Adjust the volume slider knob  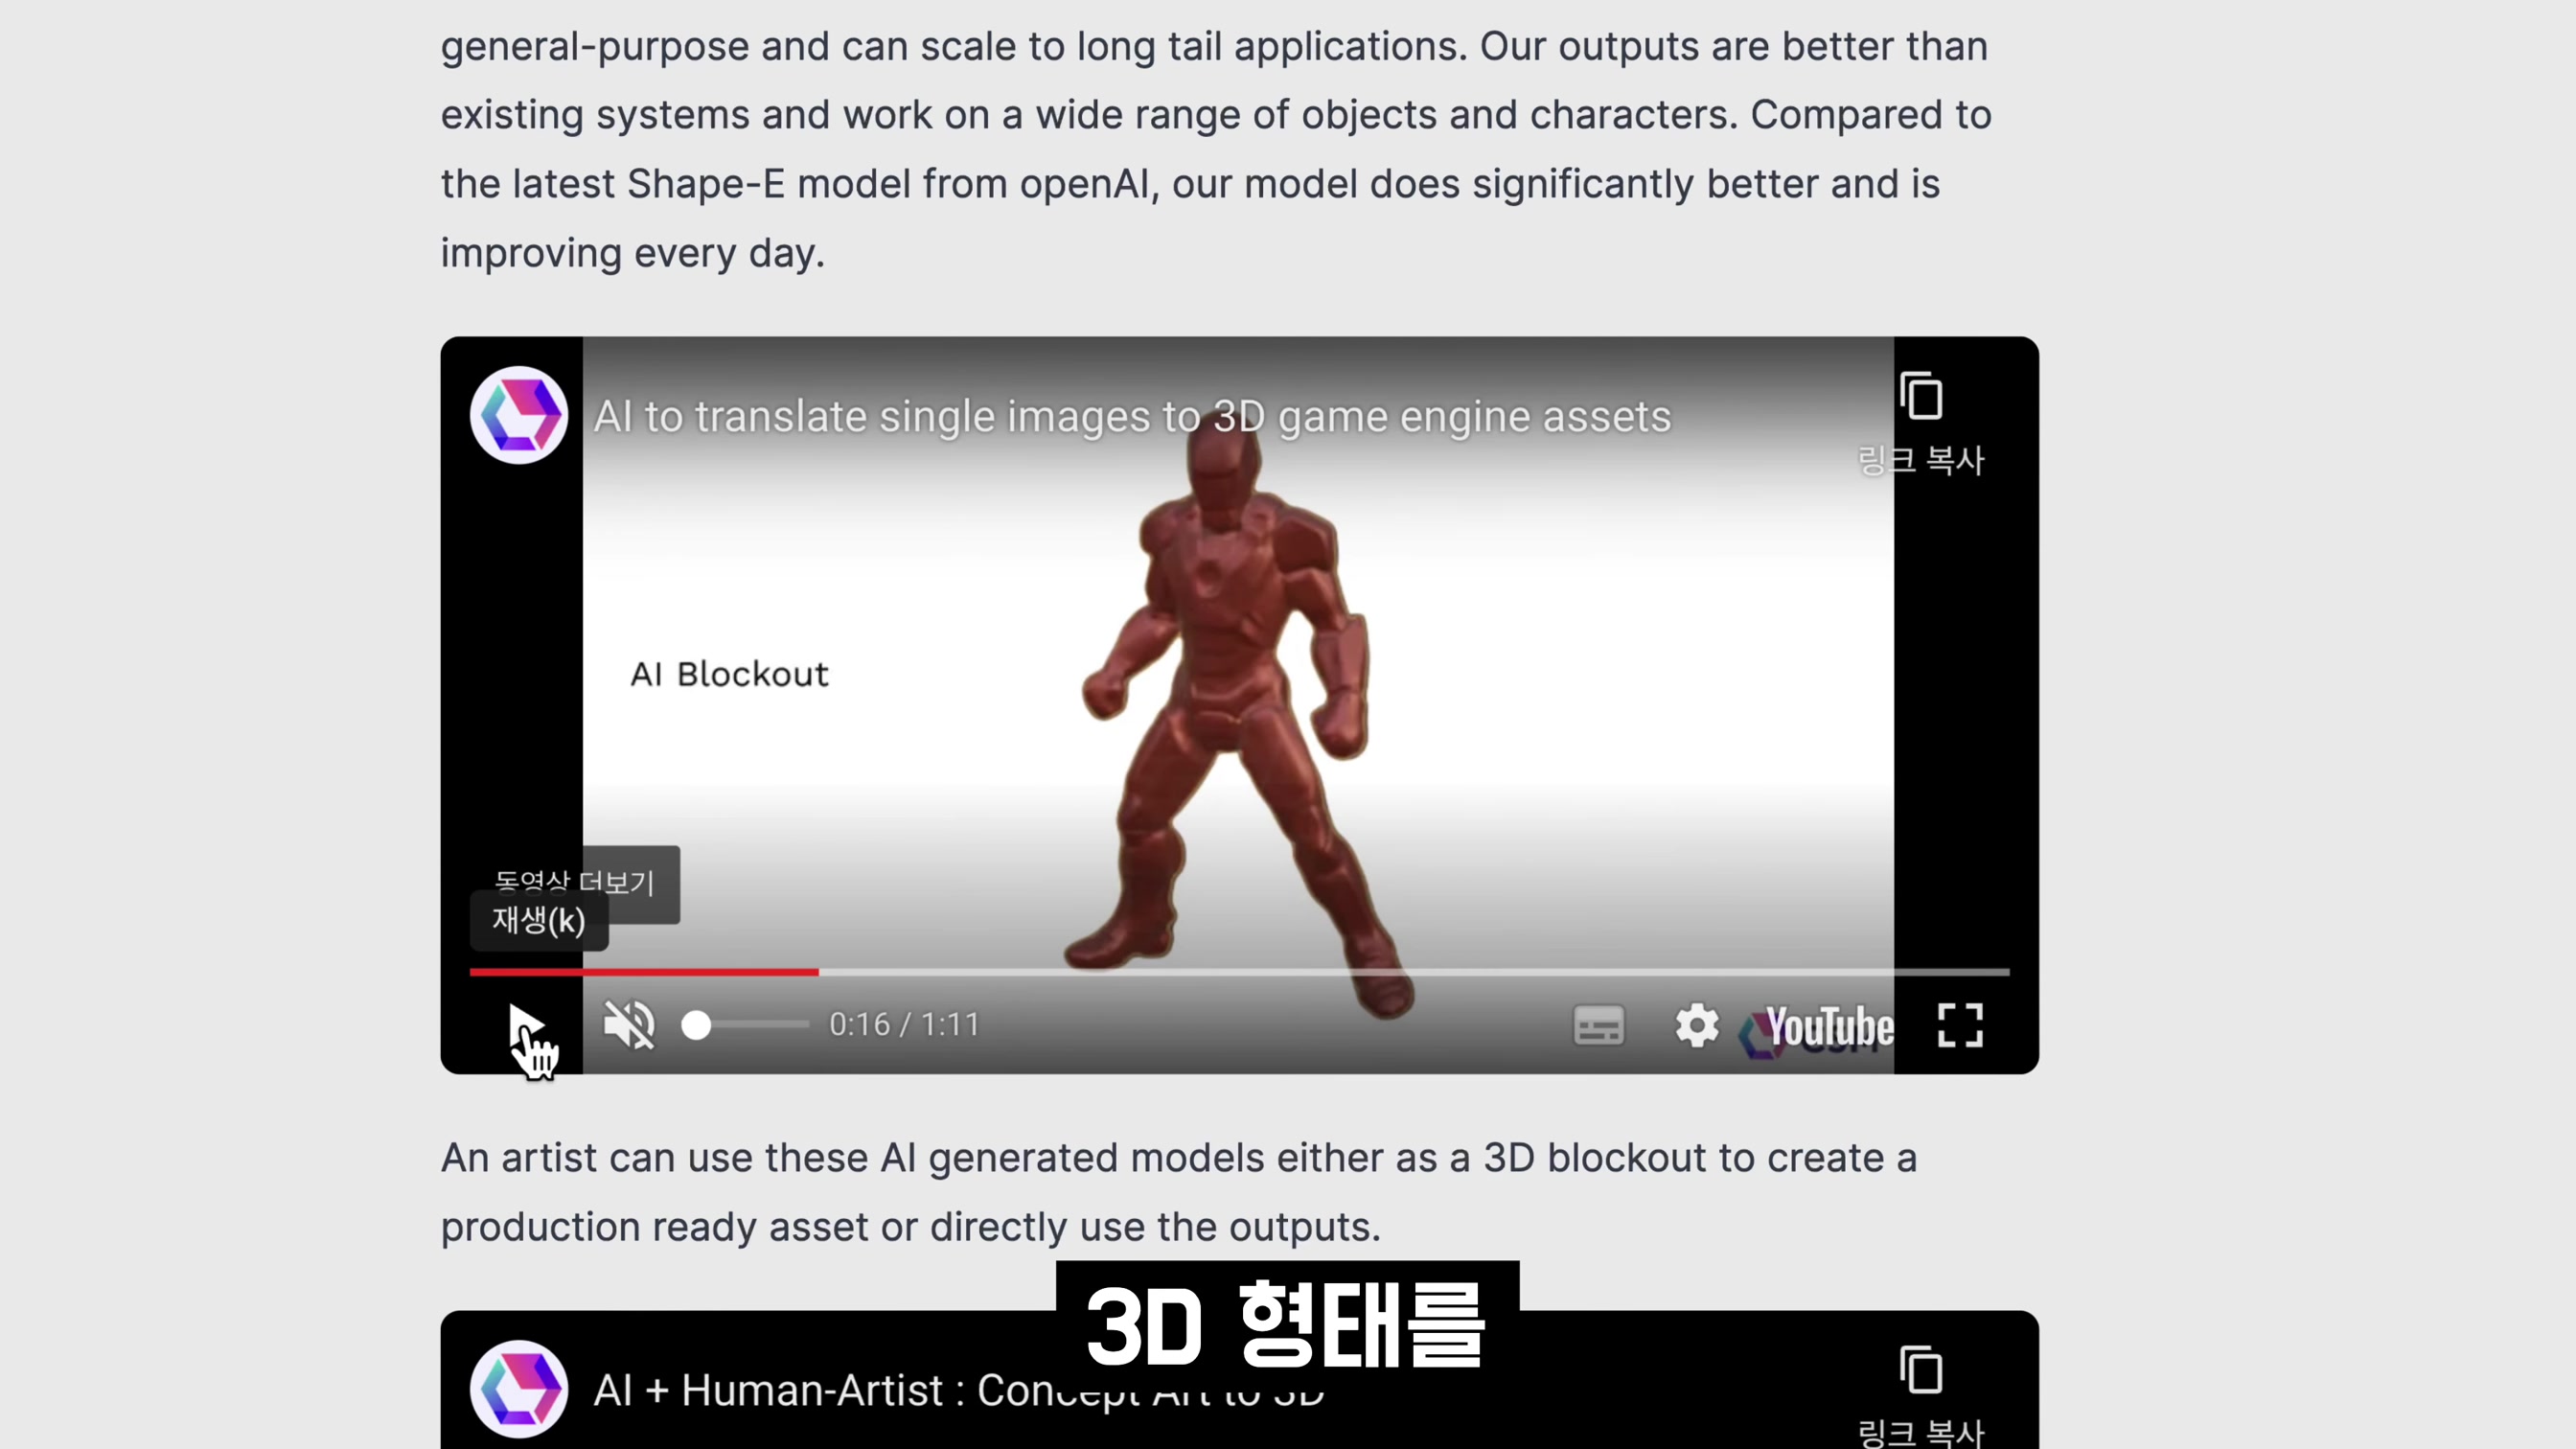point(696,1025)
